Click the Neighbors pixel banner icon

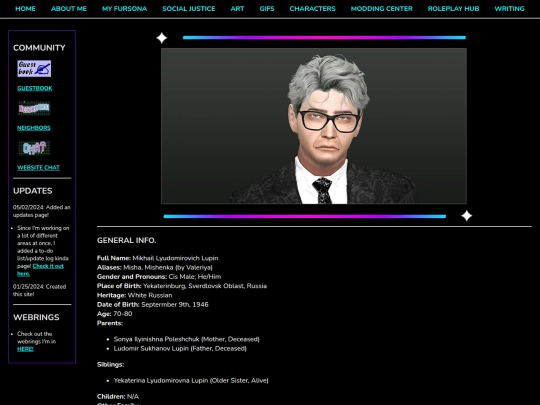[x=34, y=108]
